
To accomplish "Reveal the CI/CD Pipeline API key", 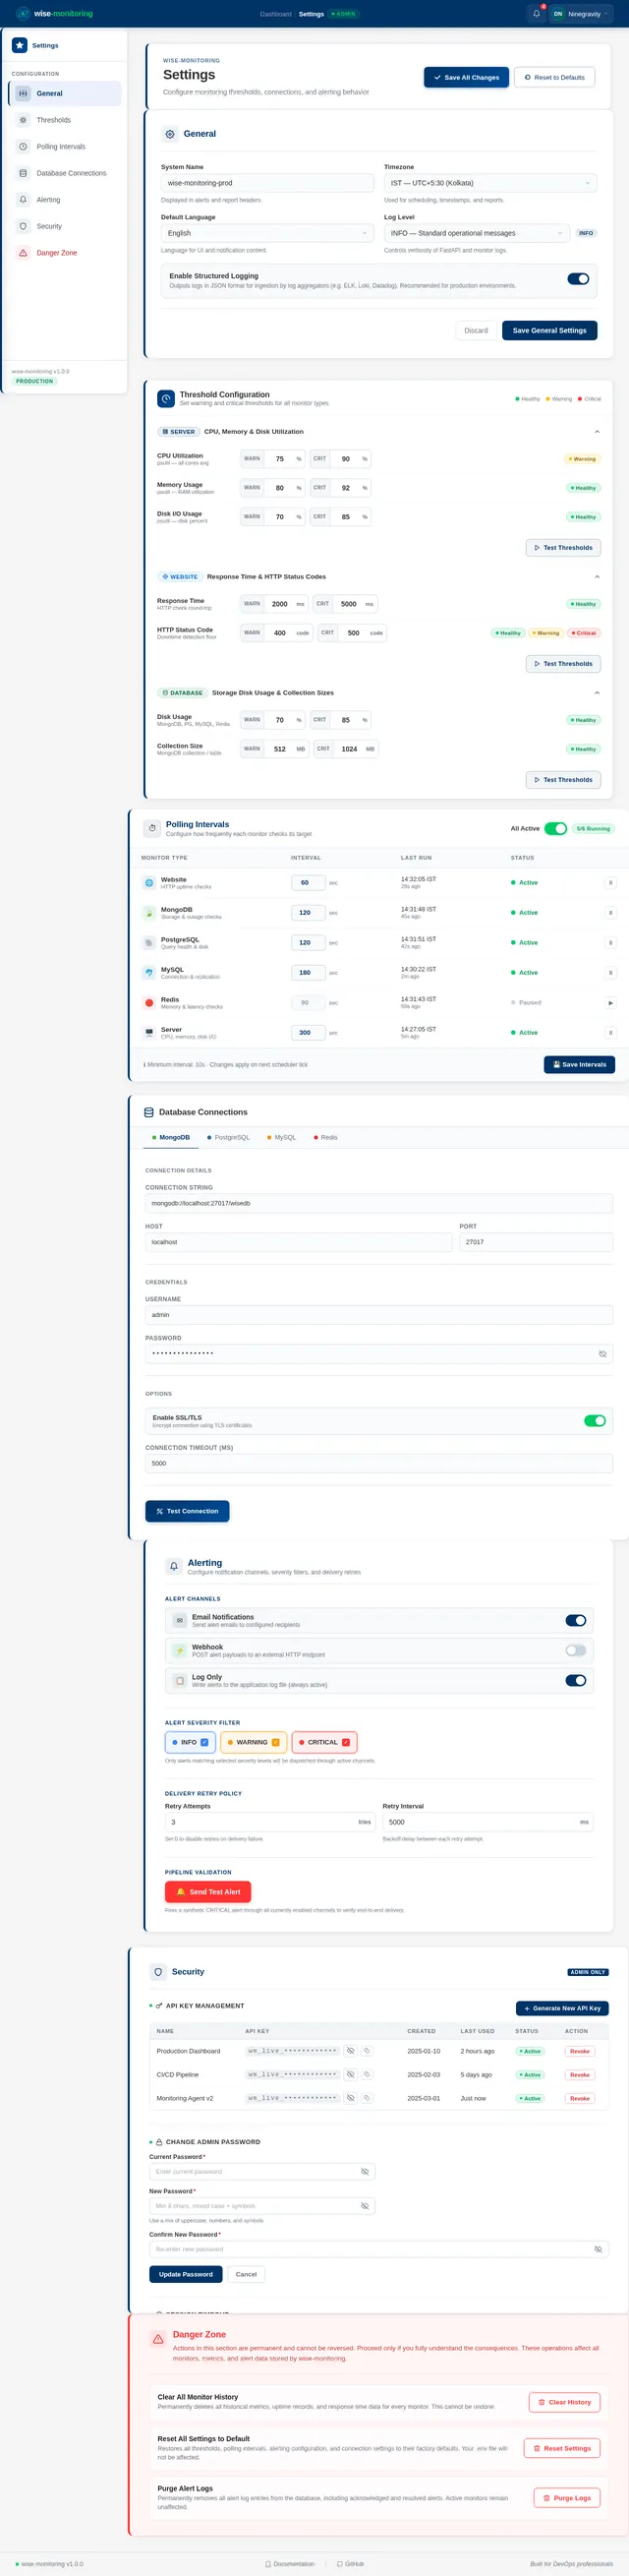I will pyautogui.click(x=350, y=2075).
